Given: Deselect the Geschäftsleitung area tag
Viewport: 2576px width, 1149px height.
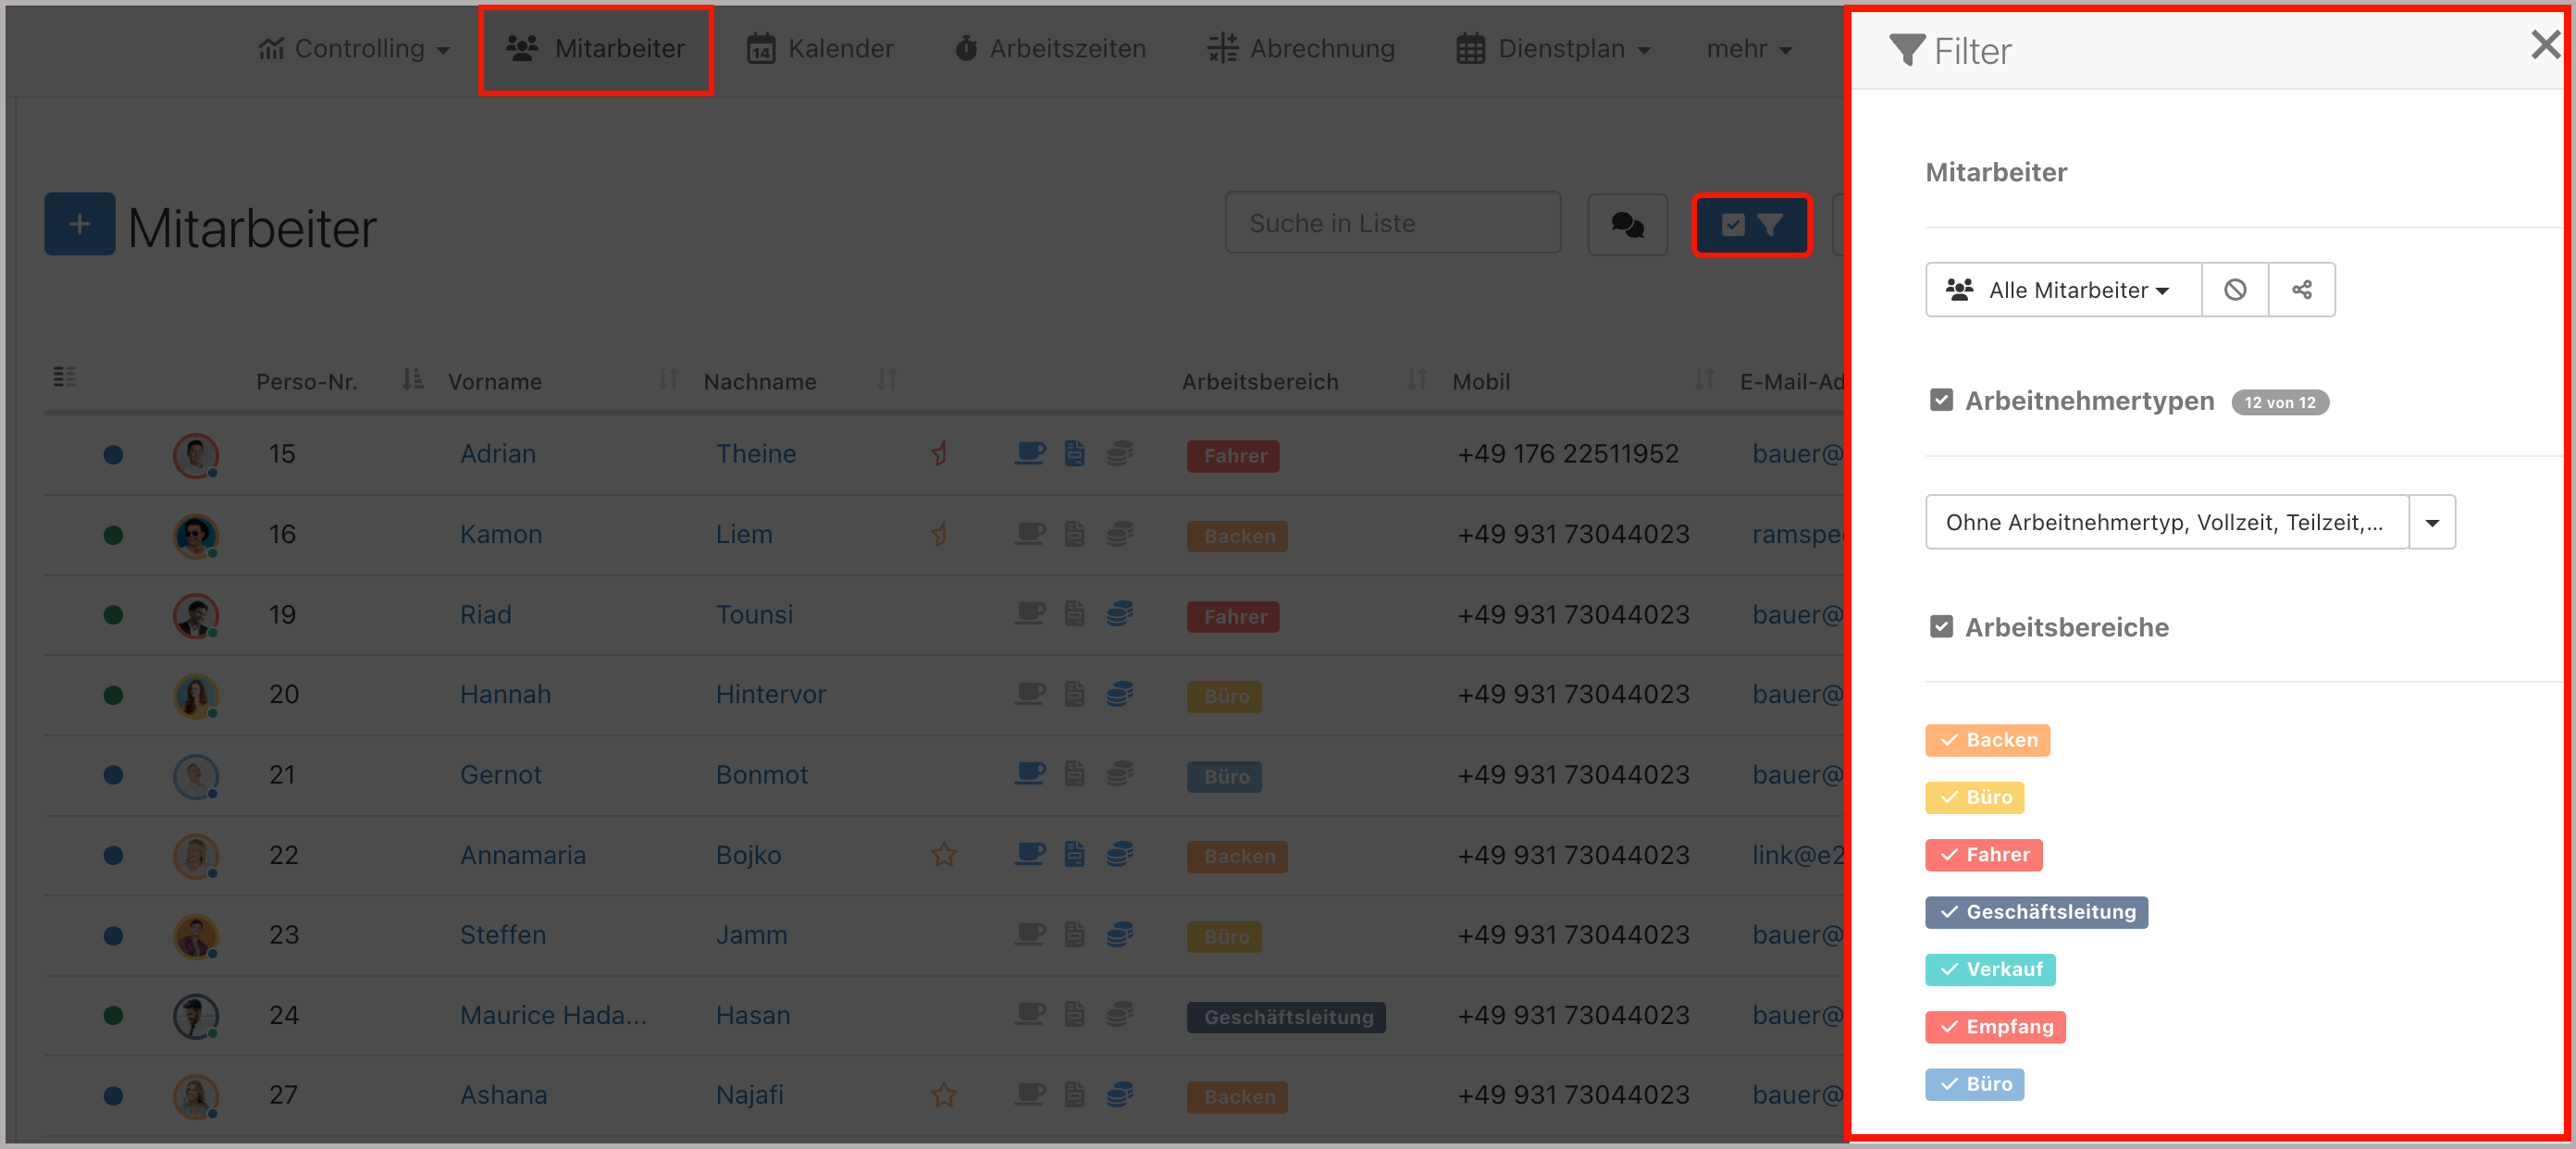Looking at the screenshot, I should (x=2036, y=912).
